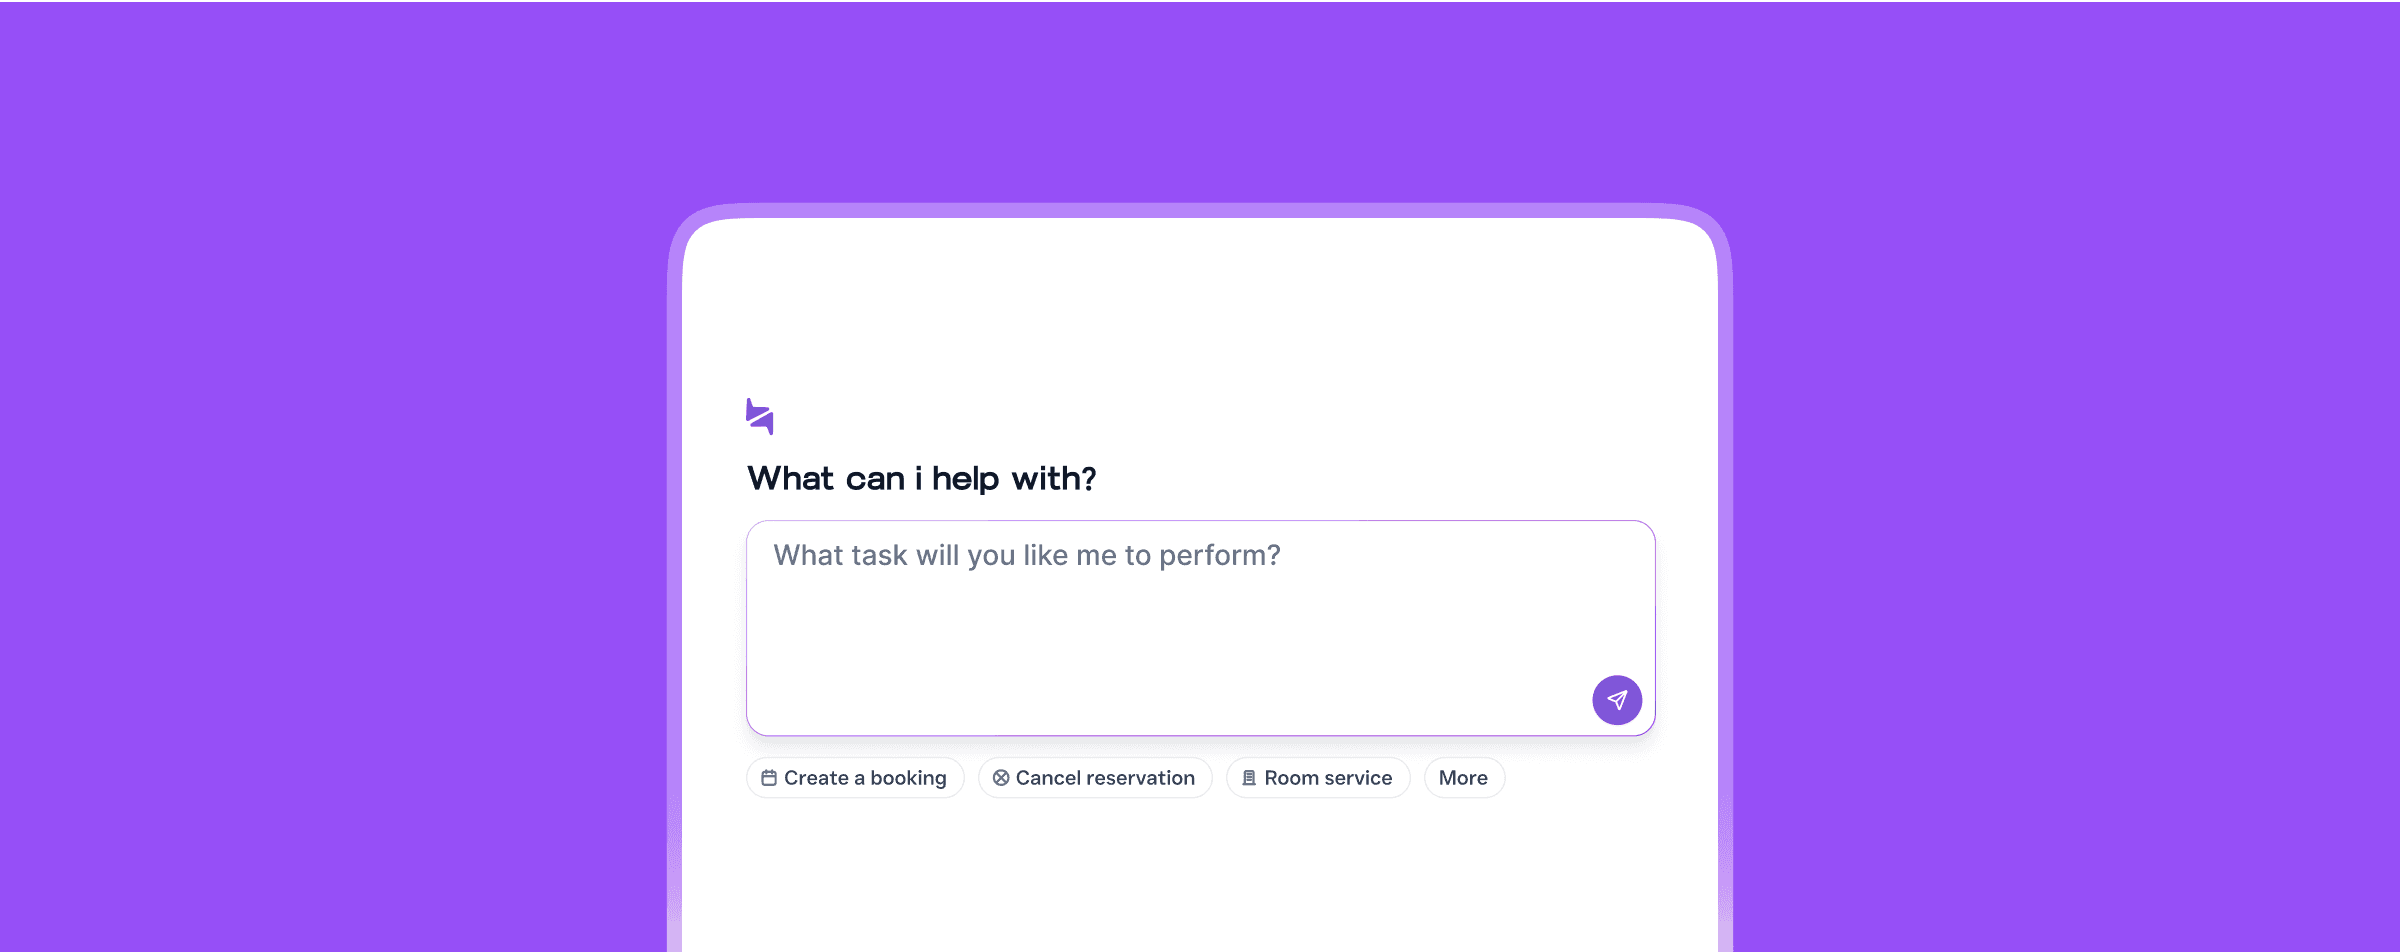This screenshot has height=952, width=2400.
Task: Click the word "booking" in the first chip
Action: [x=908, y=778]
